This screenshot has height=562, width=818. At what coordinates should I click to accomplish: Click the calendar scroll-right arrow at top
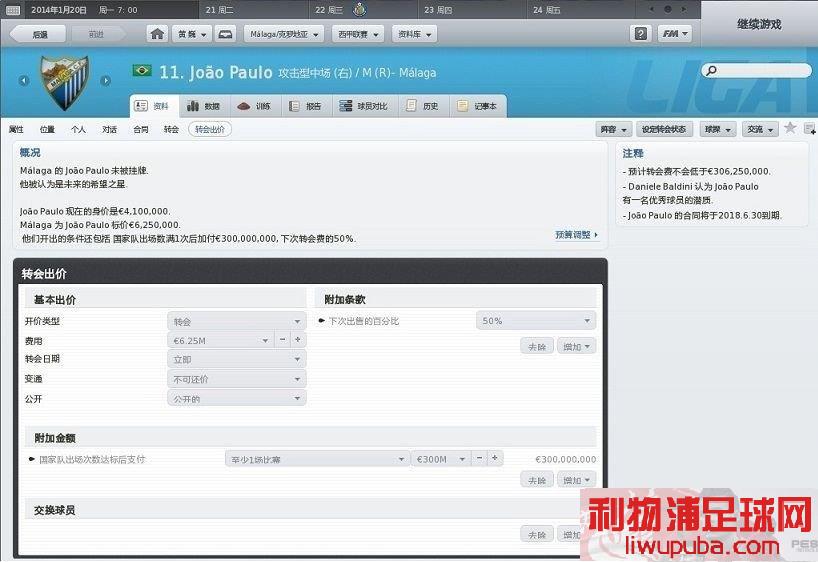tap(683, 9)
